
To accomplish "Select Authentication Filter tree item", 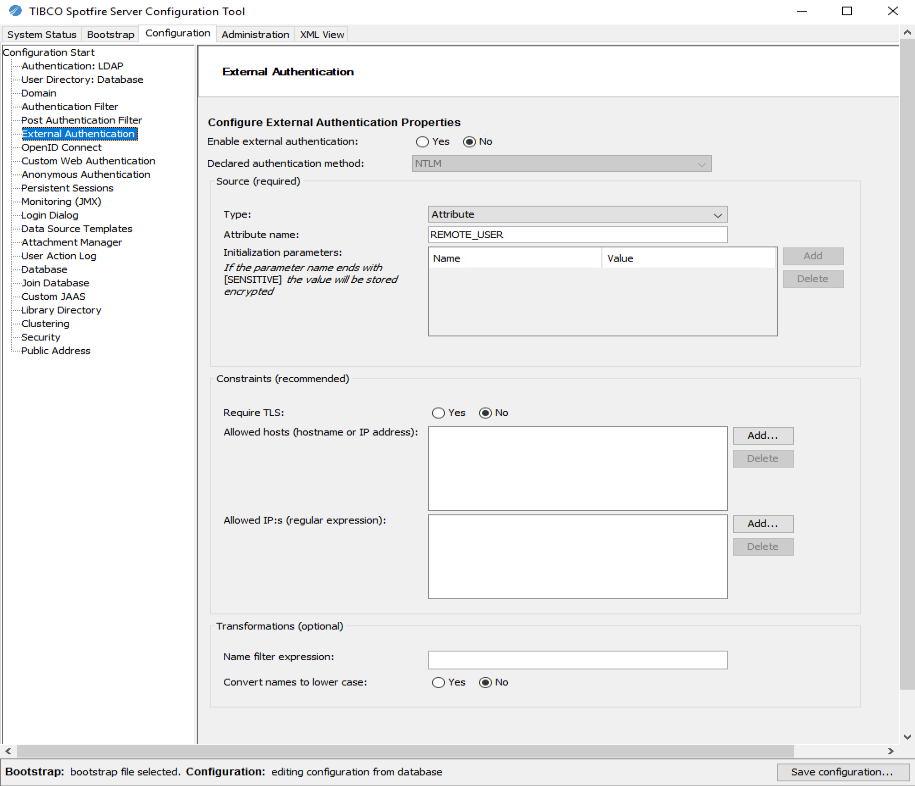I will 69,107.
